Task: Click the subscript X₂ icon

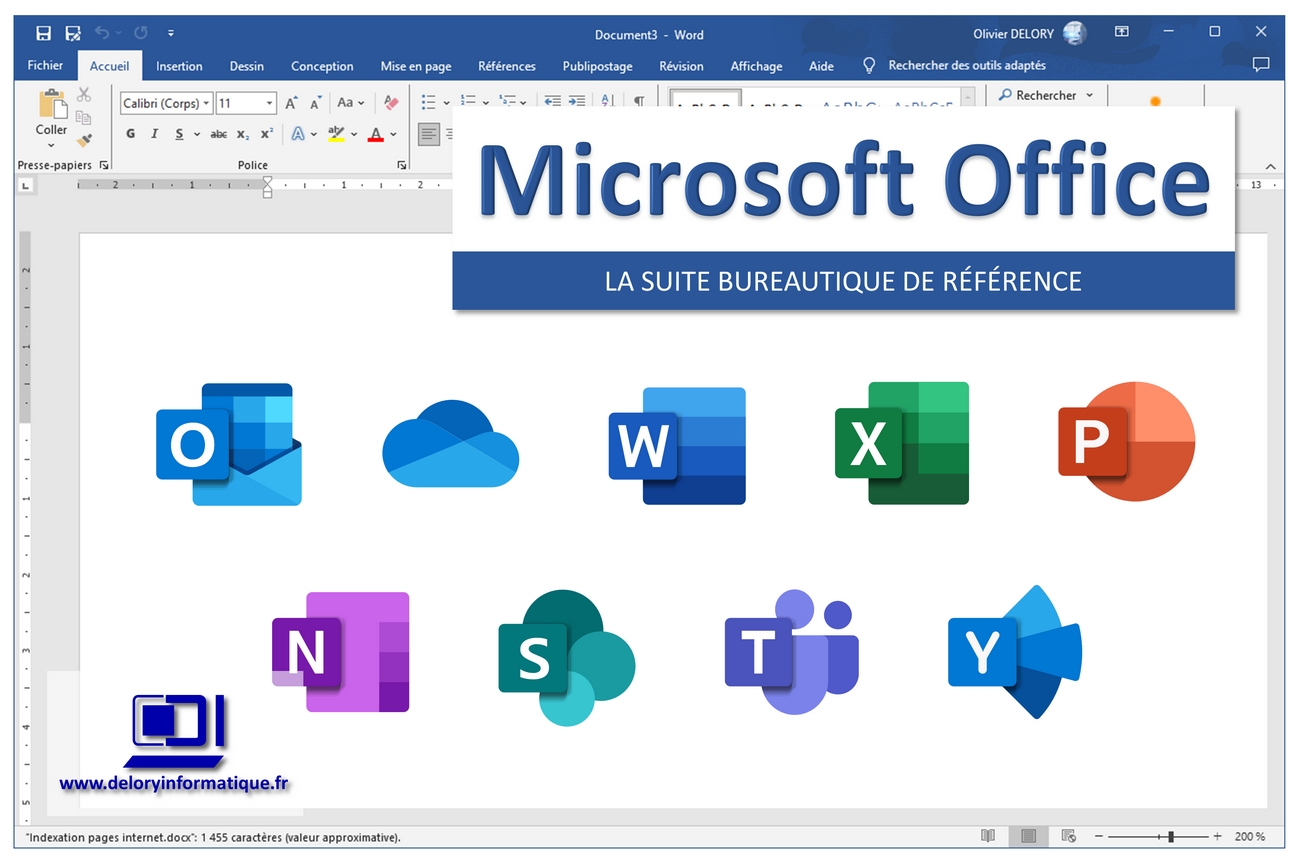Action: [243, 134]
